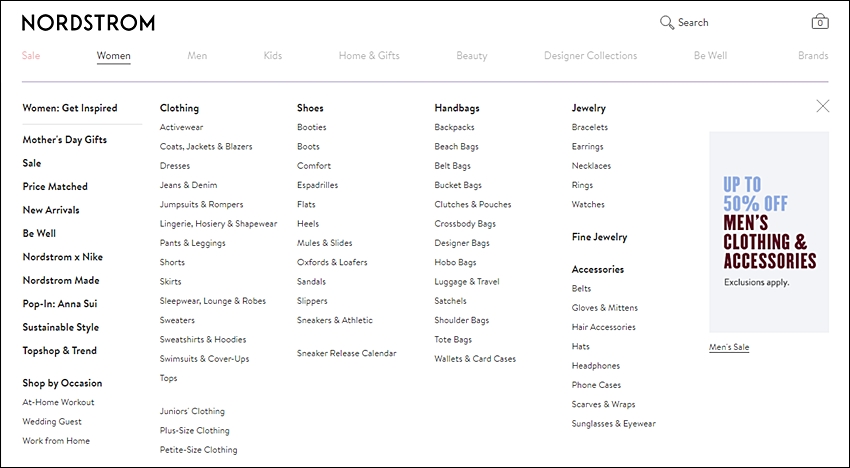Screen dimensions: 850x468
Task: Go to the Beauty navigation tab
Action: tap(472, 55)
